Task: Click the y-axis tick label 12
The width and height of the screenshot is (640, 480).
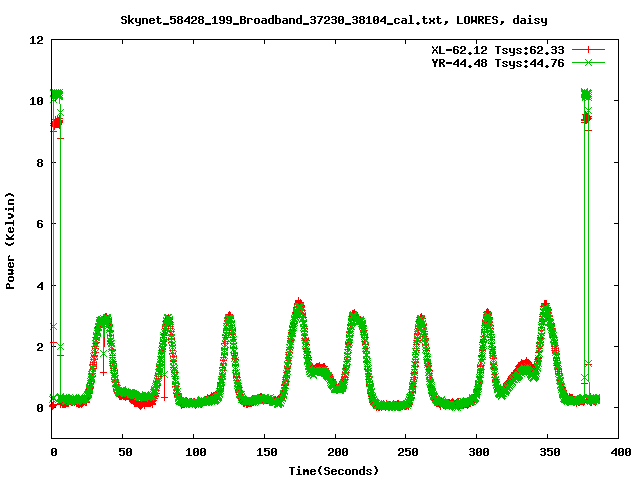Action: [x=36, y=40]
